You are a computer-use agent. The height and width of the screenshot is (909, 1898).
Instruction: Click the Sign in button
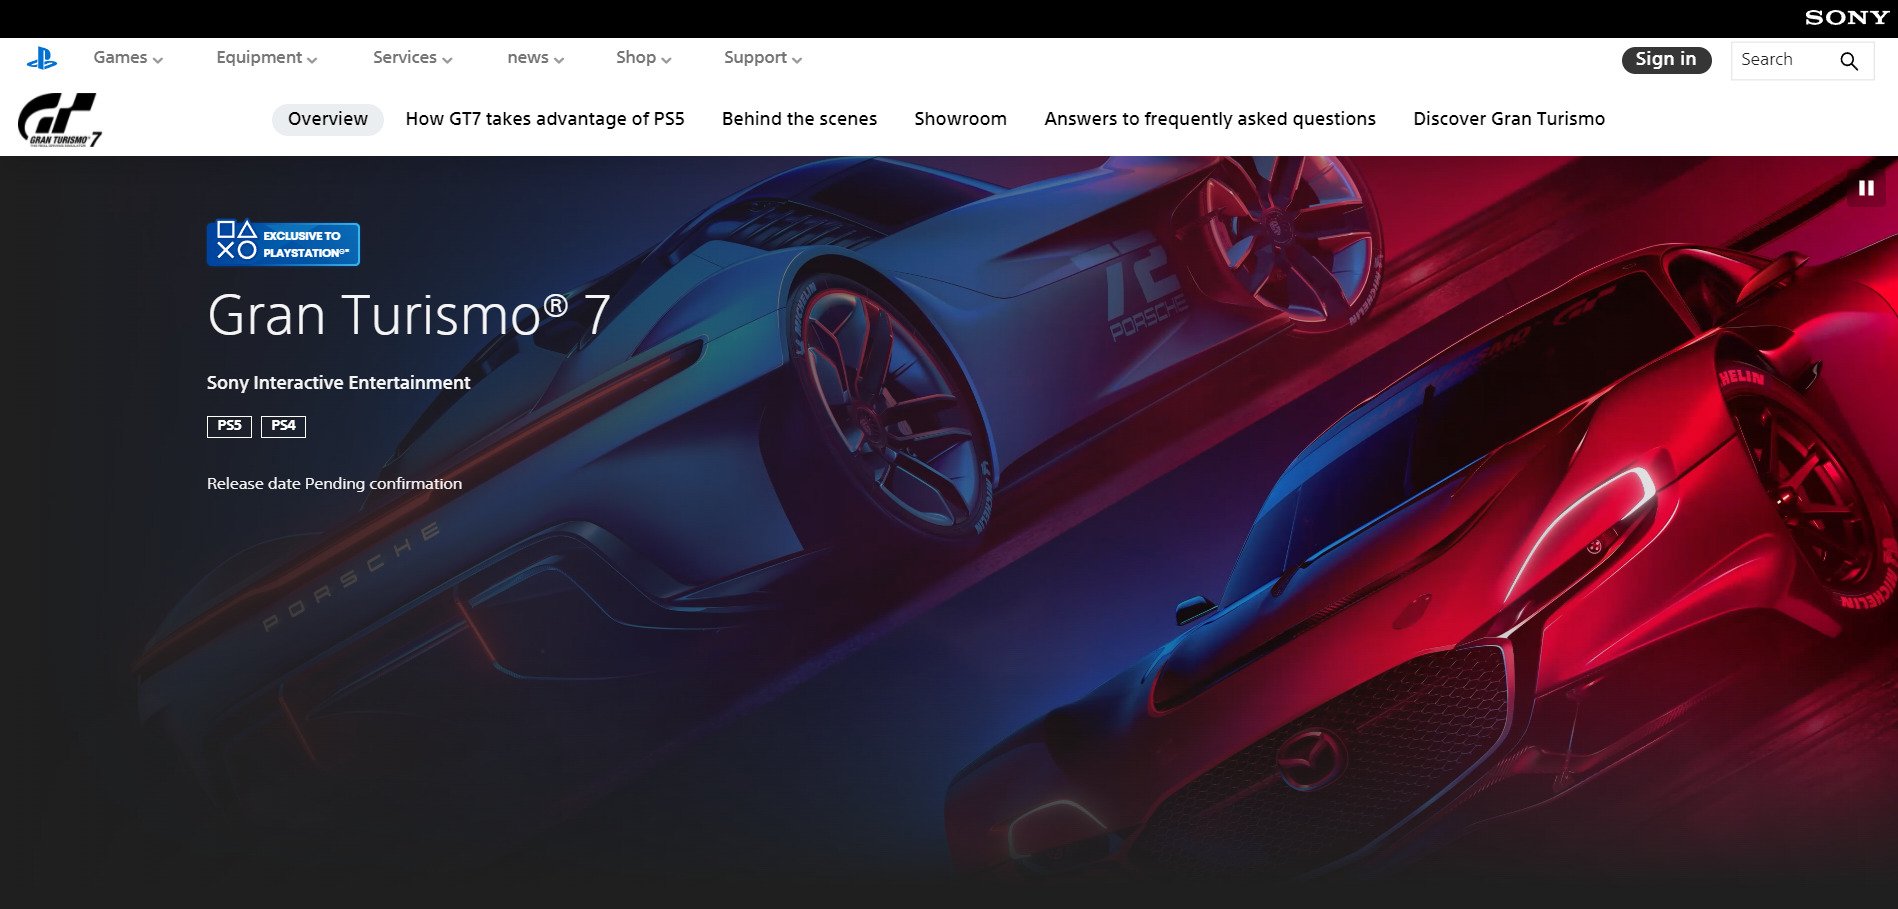click(x=1666, y=60)
